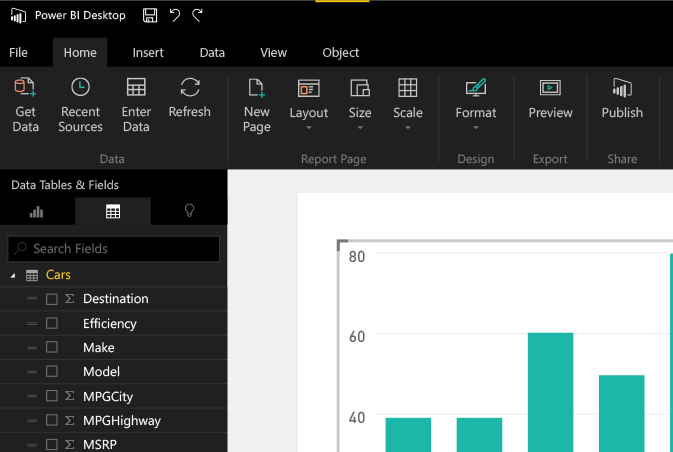Check the Destination field checkbox
The image size is (673, 452).
52,299
